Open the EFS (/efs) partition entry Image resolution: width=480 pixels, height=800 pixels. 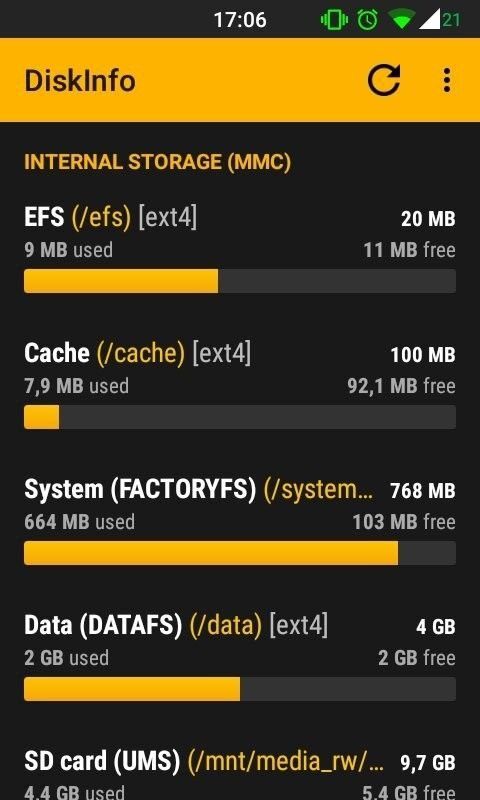click(x=240, y=250)
